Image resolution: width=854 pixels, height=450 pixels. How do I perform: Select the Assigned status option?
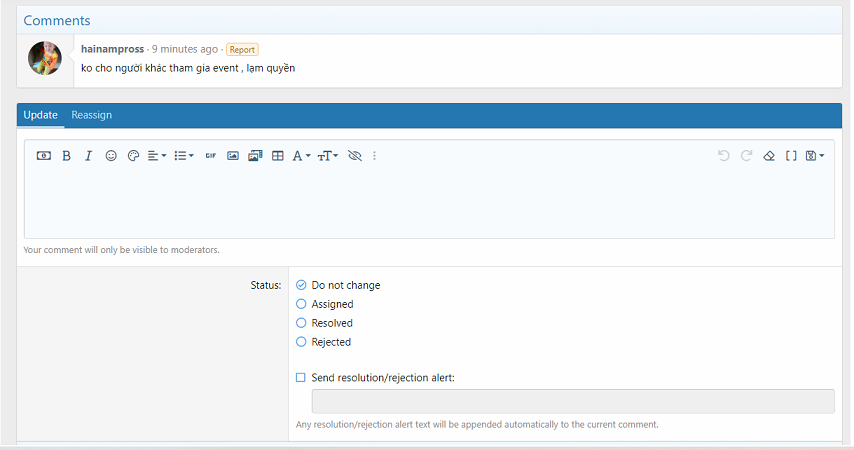pyautogui.click(x=301, y=304)
